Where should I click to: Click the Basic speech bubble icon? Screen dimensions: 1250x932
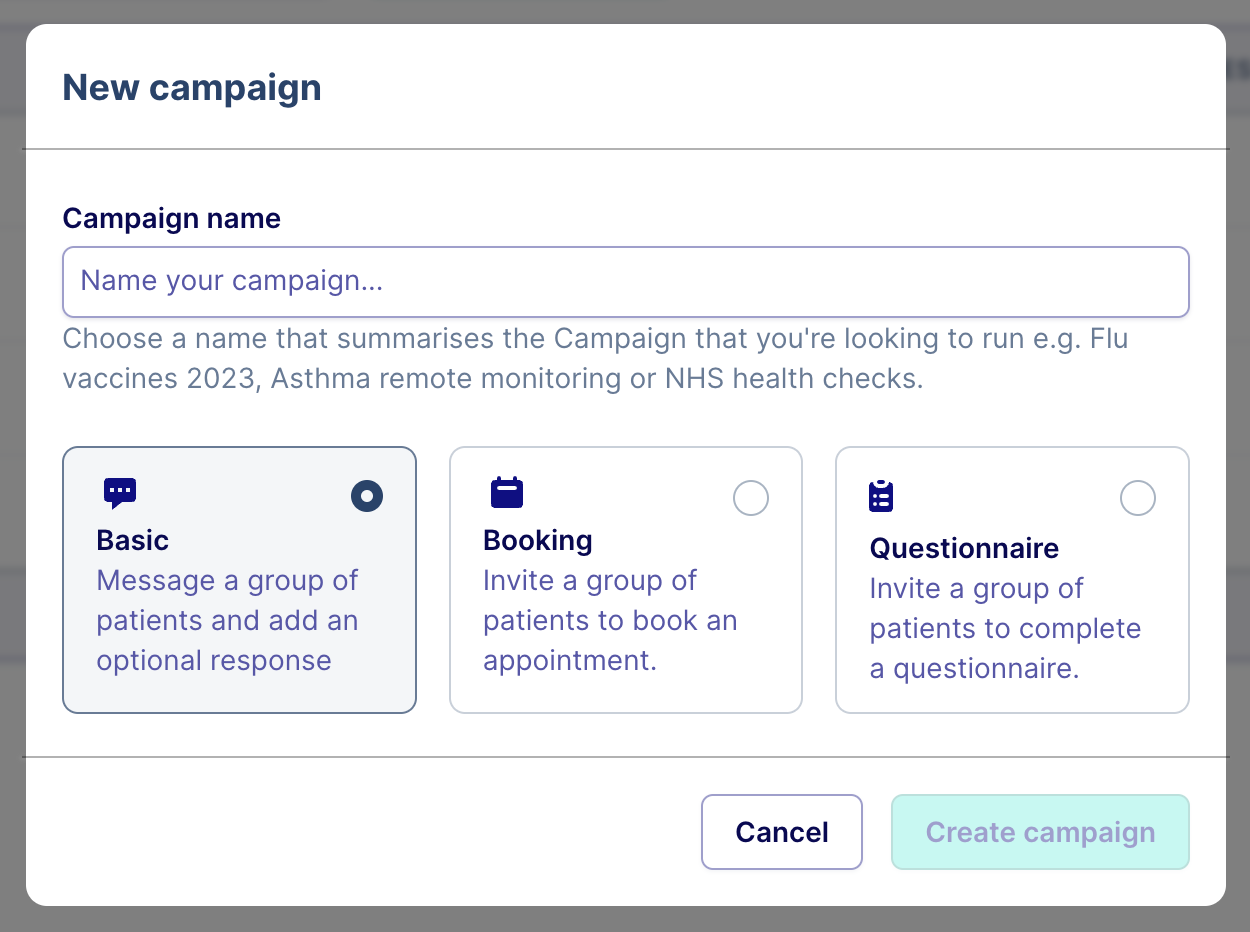tap(120, 492)
